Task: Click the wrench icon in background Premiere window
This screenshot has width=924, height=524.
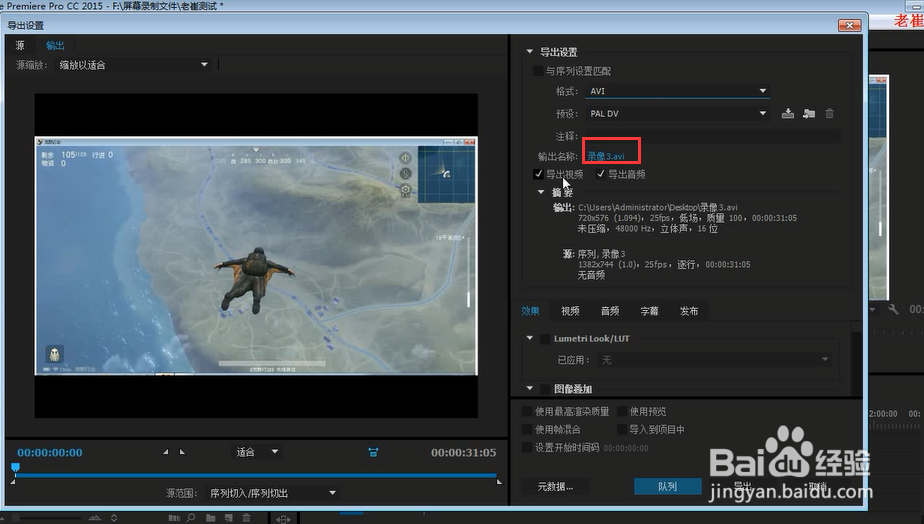Action: (x=893, y=309)
